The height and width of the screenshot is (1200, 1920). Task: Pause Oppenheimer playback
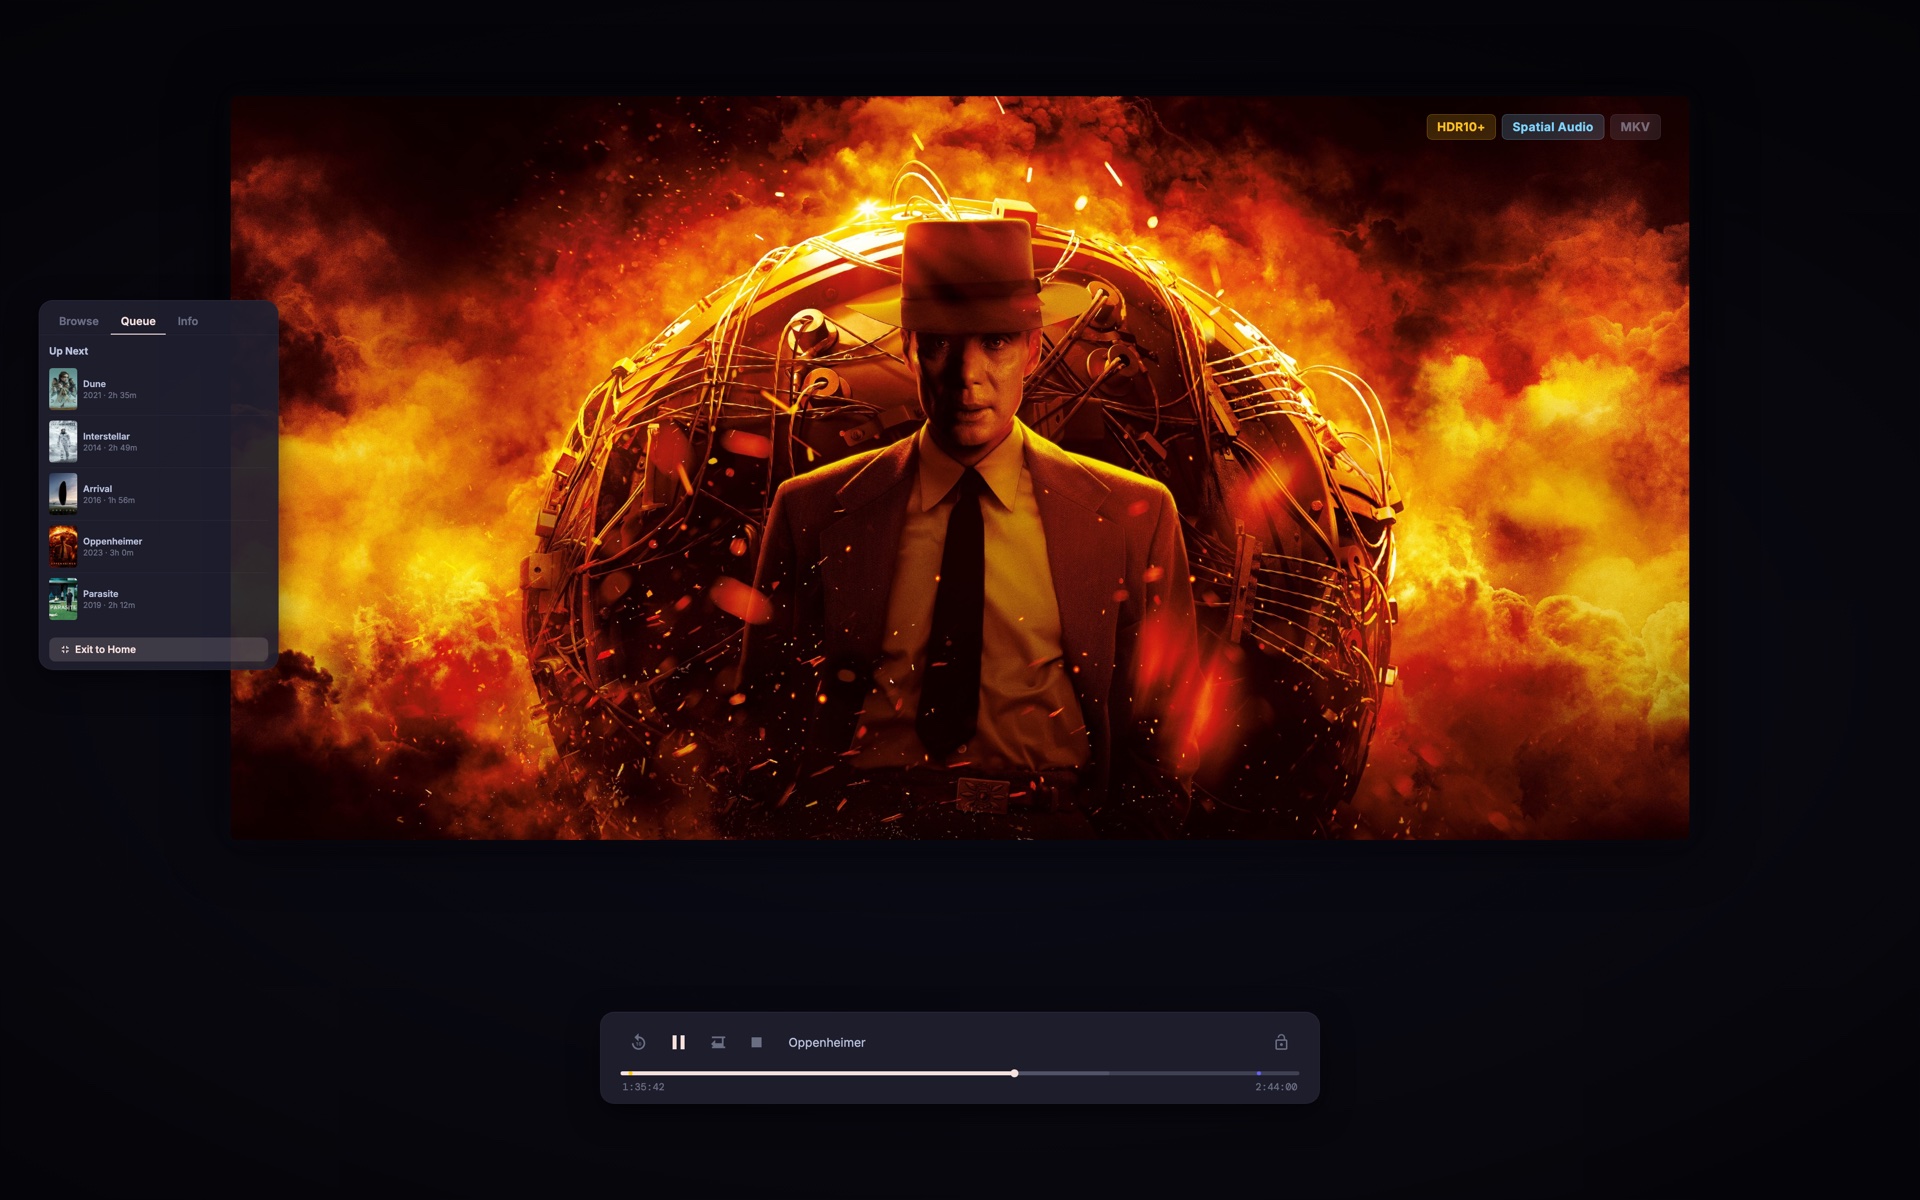pyautogui.click(x=678, y=1042)
